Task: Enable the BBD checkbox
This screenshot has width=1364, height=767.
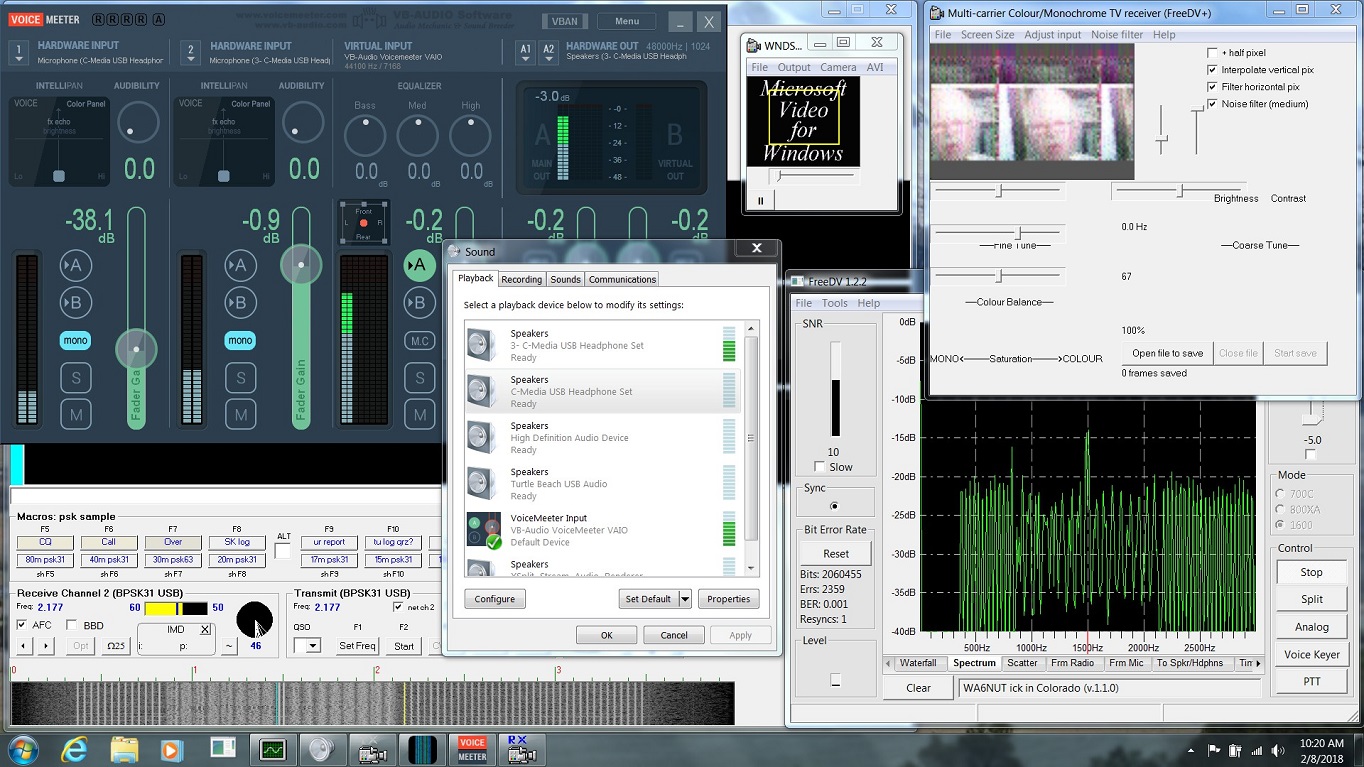Action: click(x=71, y=625)
